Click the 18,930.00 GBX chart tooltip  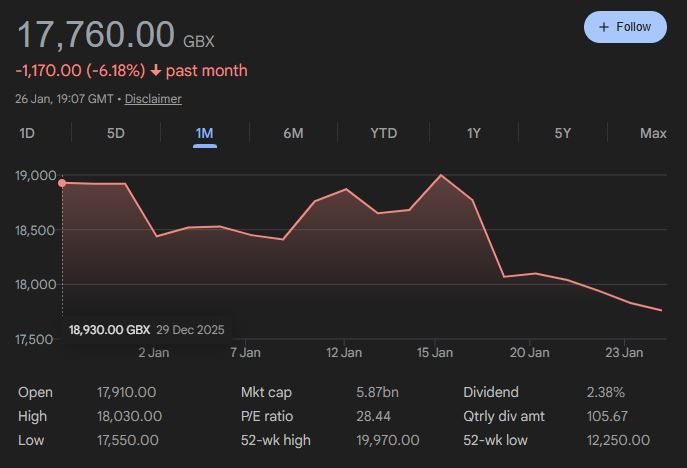[146, 329]
